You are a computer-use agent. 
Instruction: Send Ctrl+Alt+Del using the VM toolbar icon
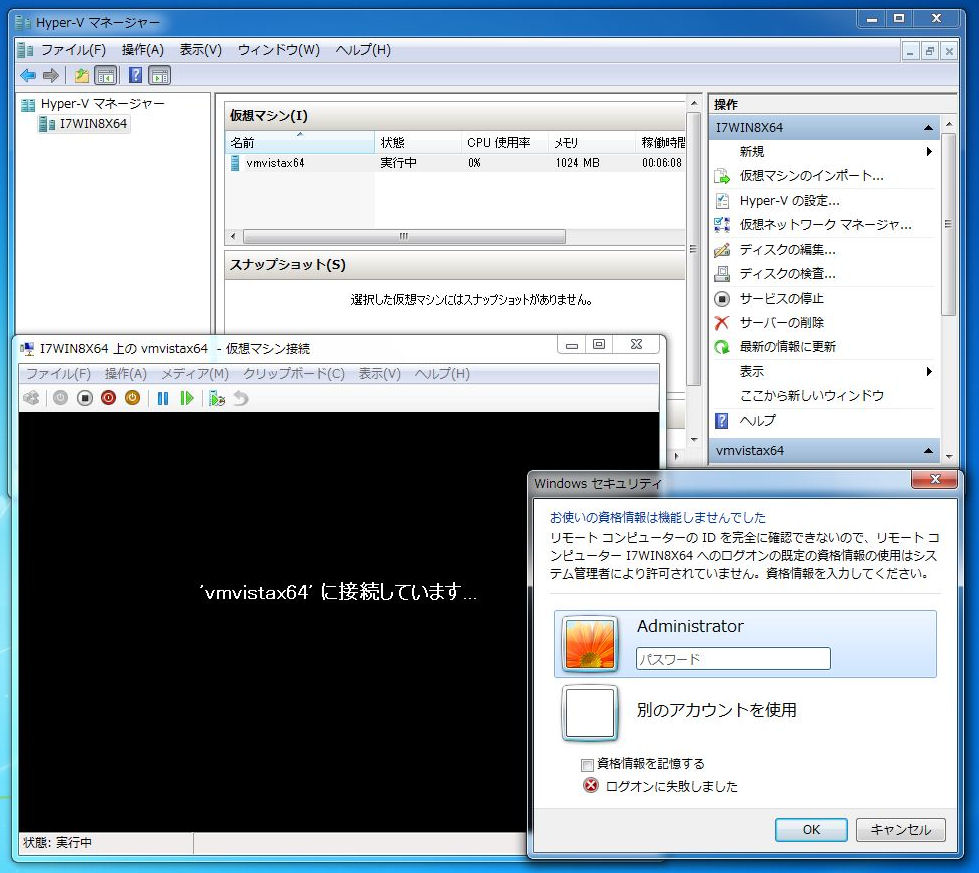[31, 398]
